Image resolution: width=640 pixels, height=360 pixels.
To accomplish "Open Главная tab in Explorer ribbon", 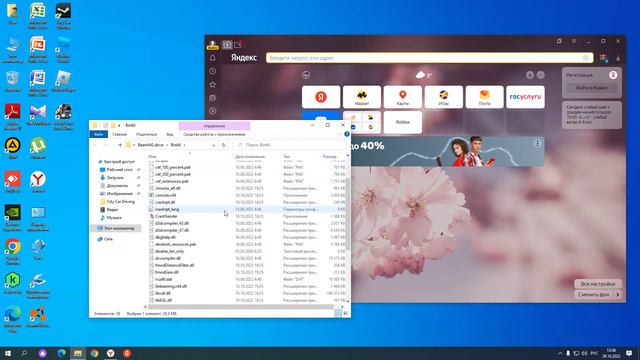I will (x=120, y=134).
